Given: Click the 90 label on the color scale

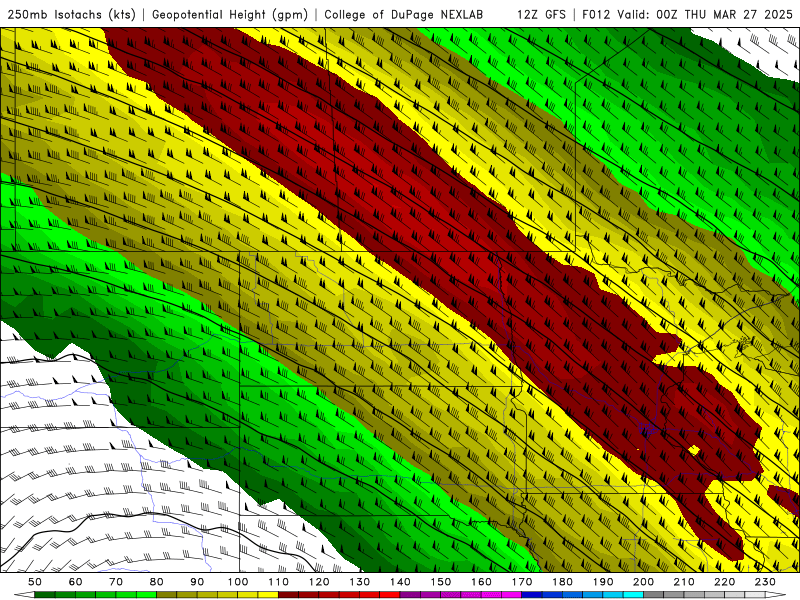Looking at the screenshot, I should [197, 582].
